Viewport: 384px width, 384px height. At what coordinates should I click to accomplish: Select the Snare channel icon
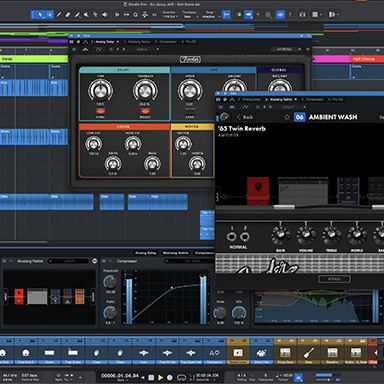(49, 353)
